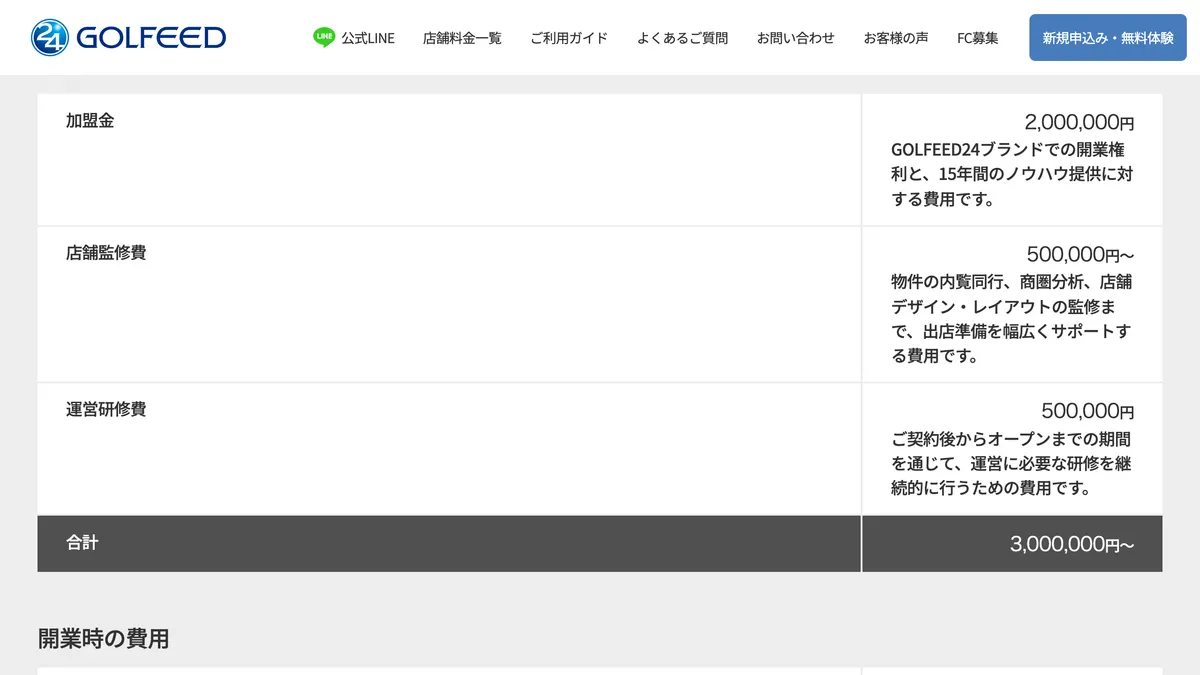Open よくあるご質問 menu item
1200x675 pixels.
(682, 38)
